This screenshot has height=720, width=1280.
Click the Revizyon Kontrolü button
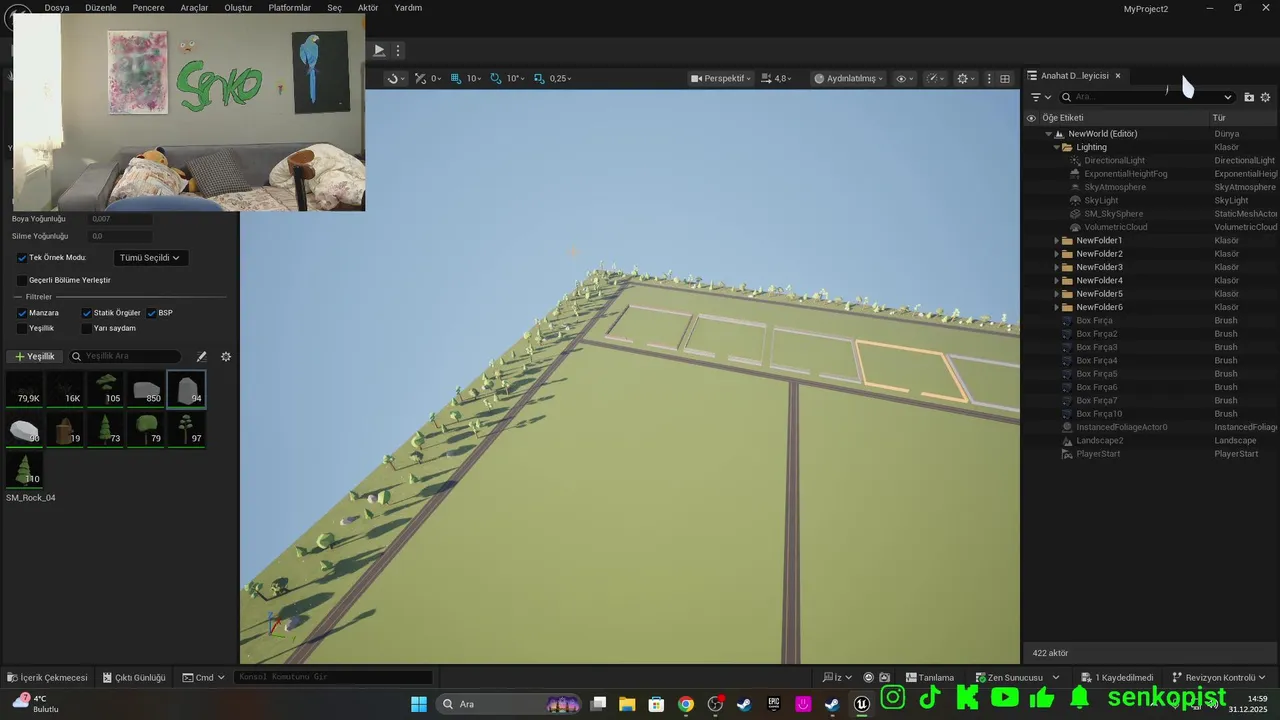(x=1219, y=677)
